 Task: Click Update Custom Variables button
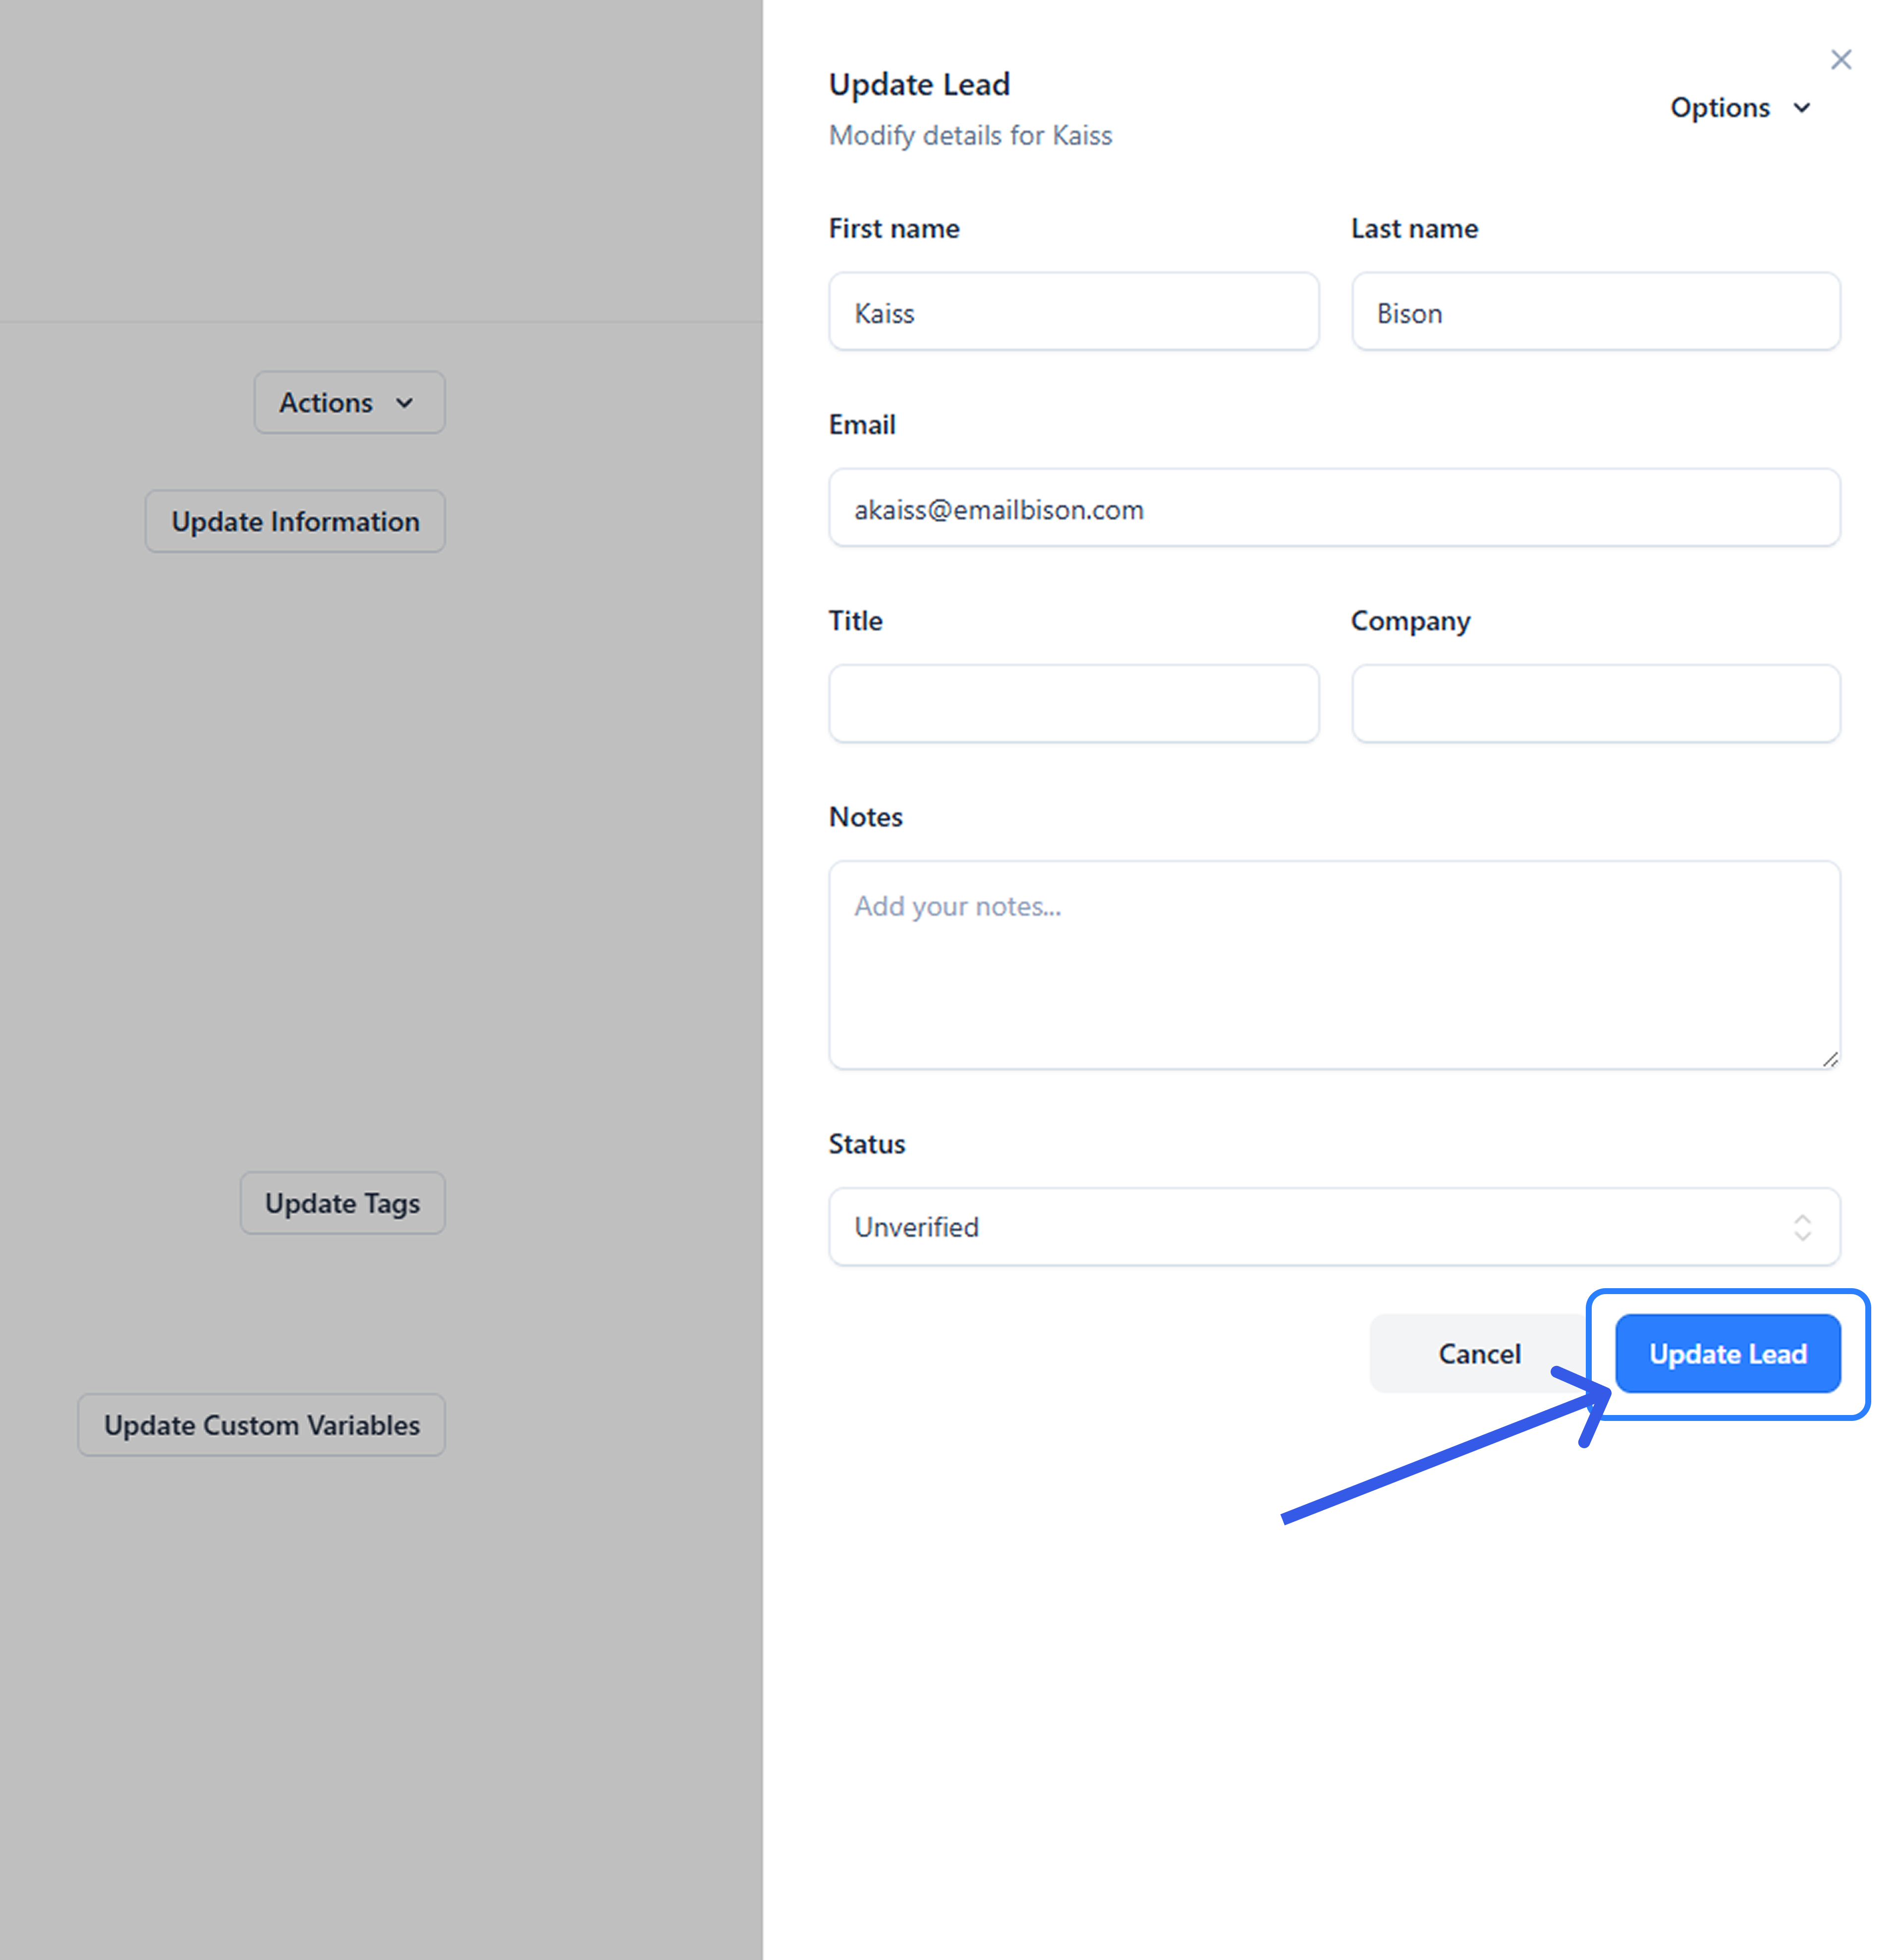(x=261, y=1425)
